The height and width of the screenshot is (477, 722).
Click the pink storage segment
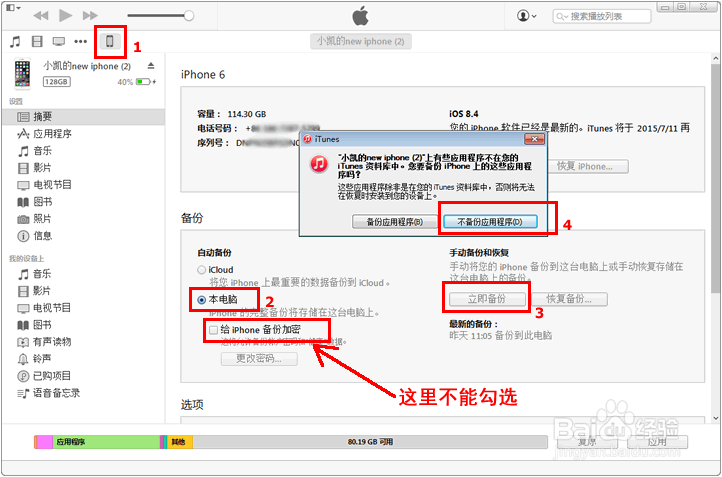pos(45,442)
